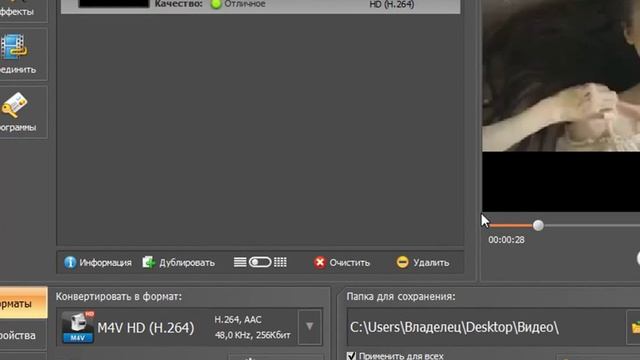Toggle the Применить для всех checkbox

point(351,356)
